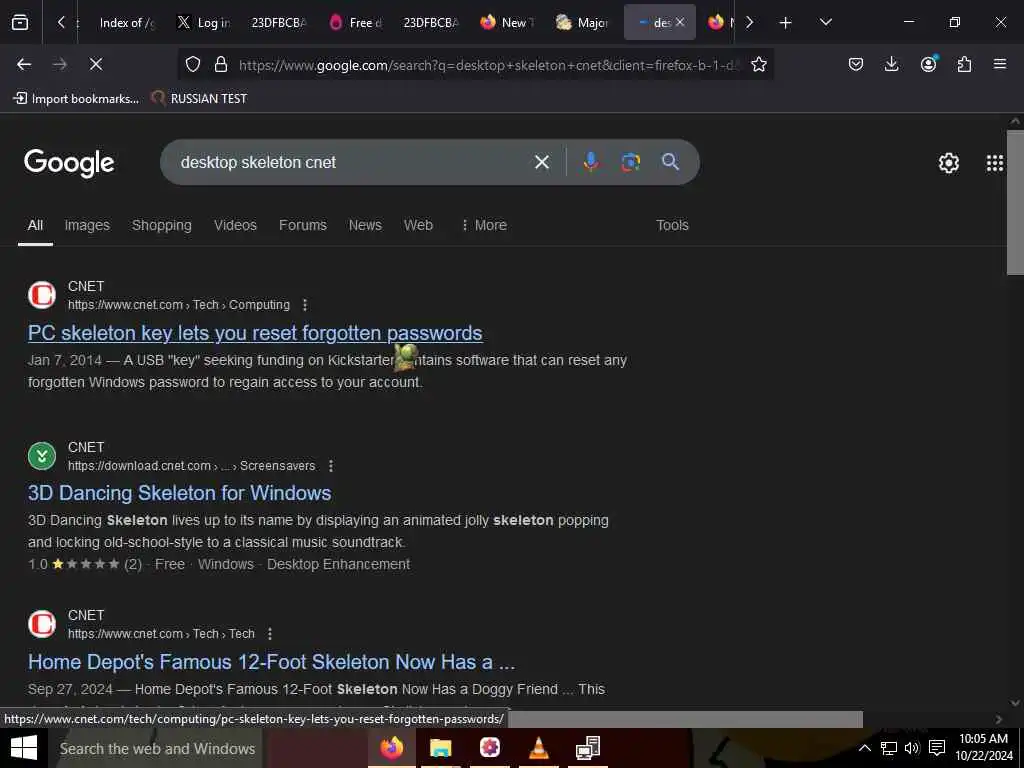Switch to Free d tab

356,23
